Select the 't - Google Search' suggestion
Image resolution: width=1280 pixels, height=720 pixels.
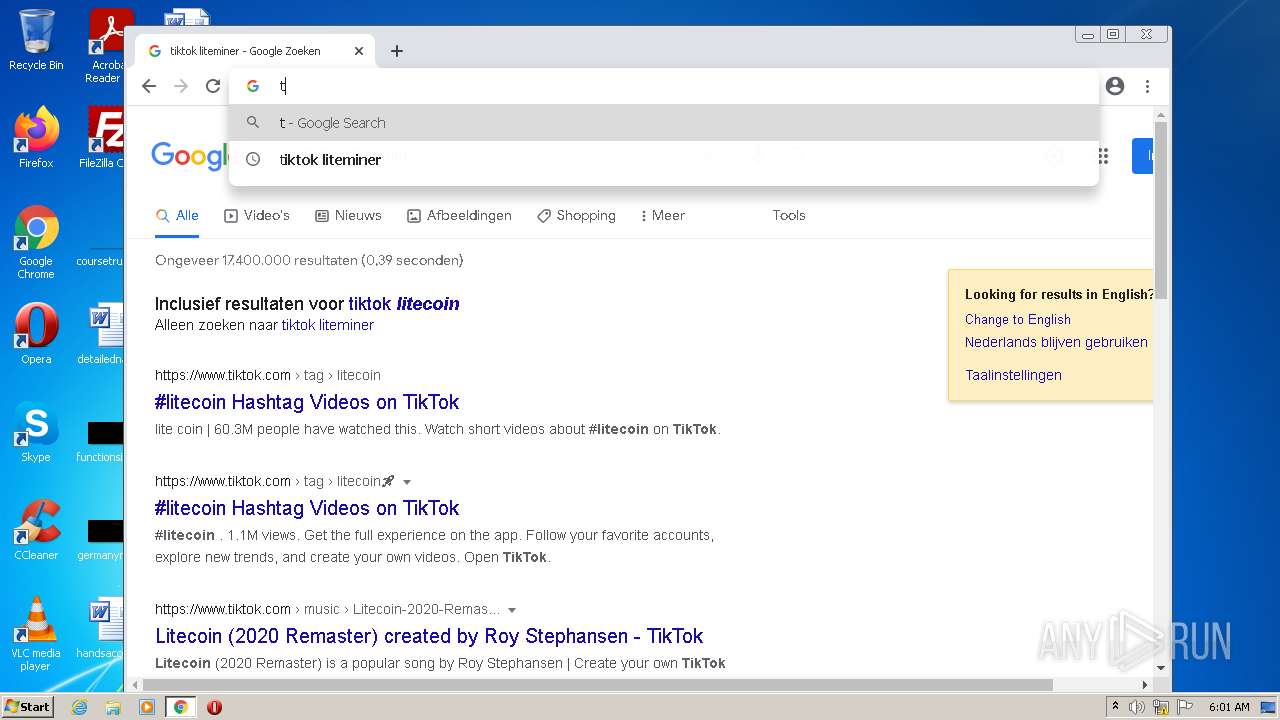(664, 123)
